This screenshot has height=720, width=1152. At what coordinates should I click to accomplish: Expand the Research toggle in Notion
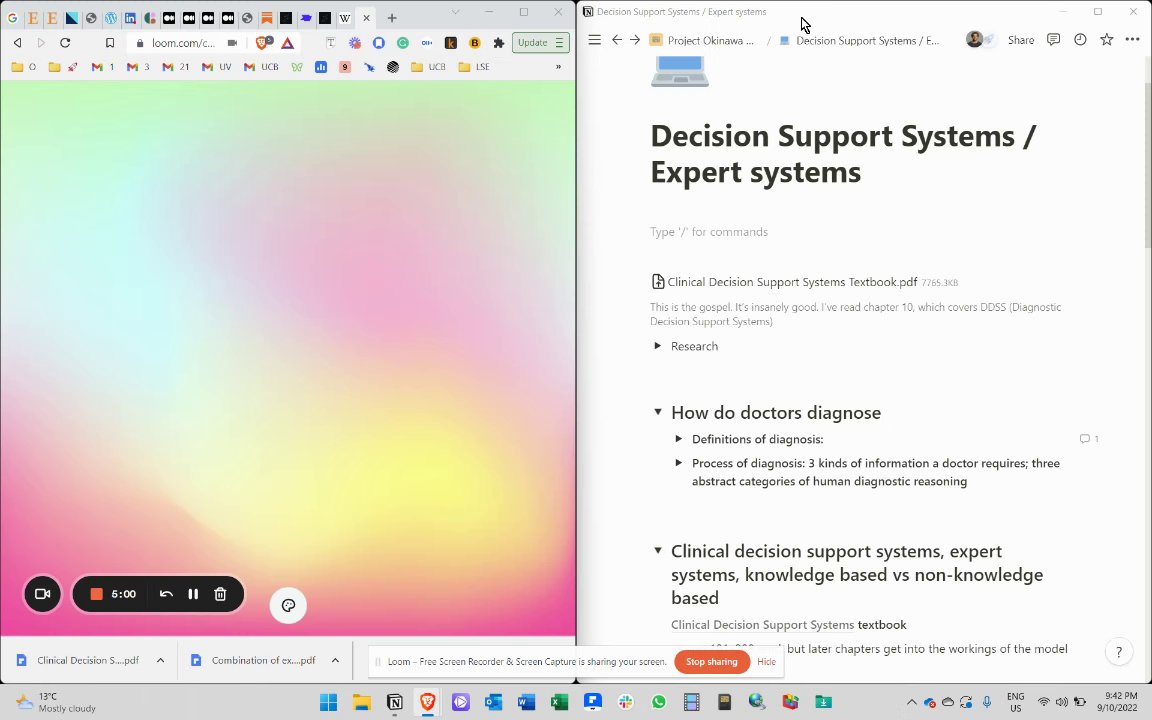[x=658, y=345]
